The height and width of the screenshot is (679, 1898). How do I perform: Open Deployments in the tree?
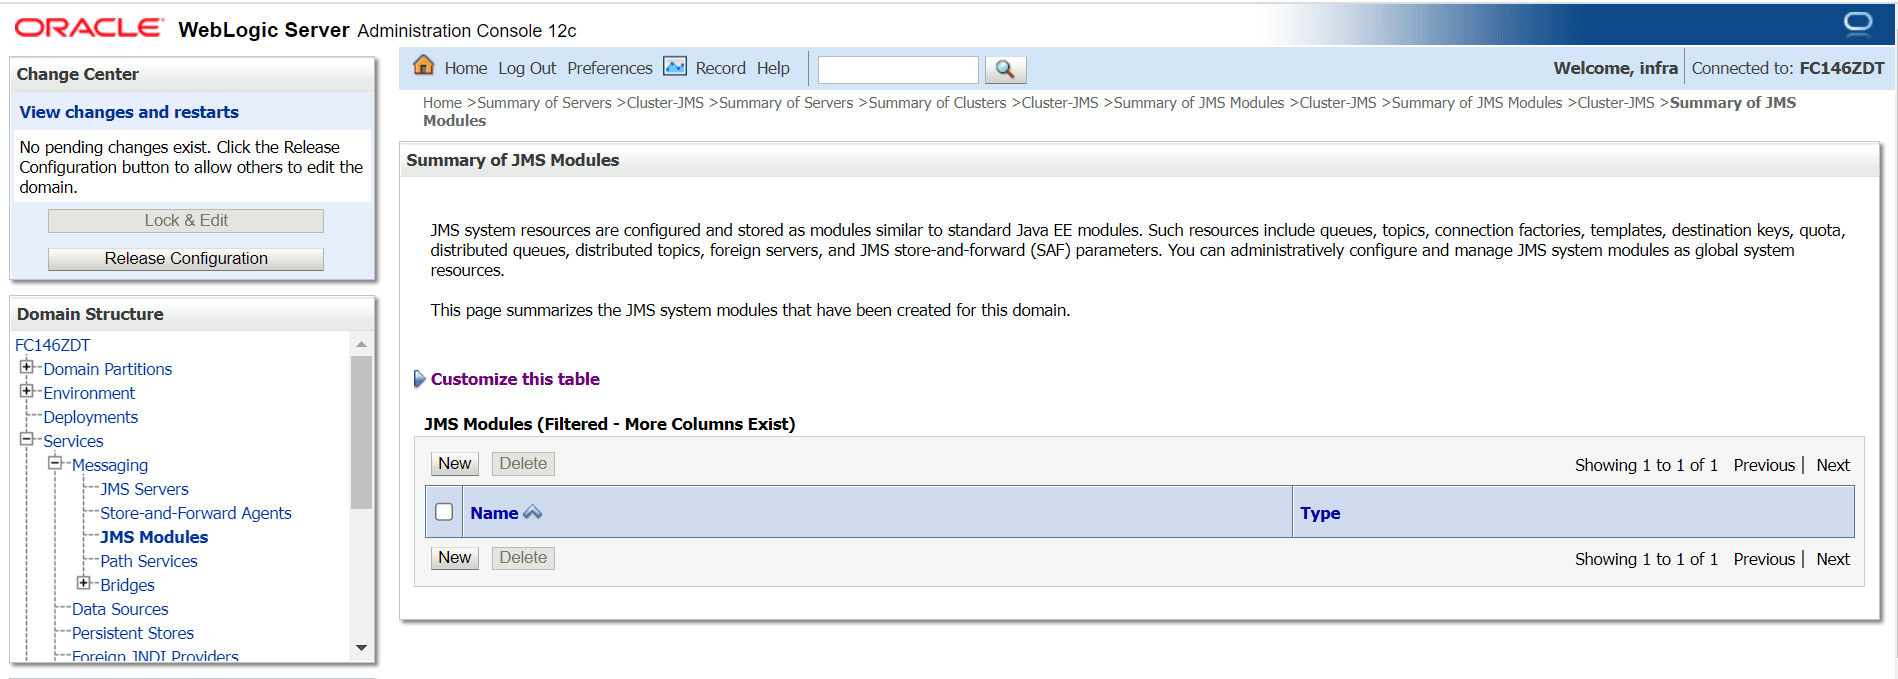click(90, 417)
